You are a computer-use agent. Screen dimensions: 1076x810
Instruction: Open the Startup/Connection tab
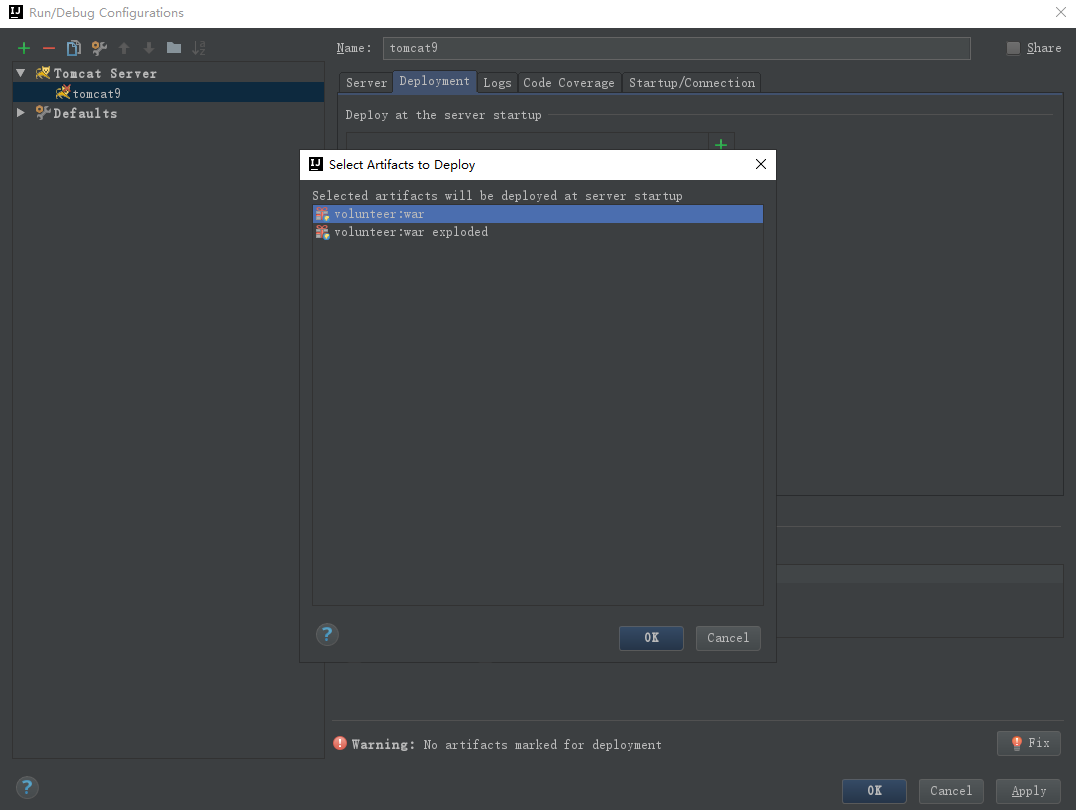click(x=692, y=82)
